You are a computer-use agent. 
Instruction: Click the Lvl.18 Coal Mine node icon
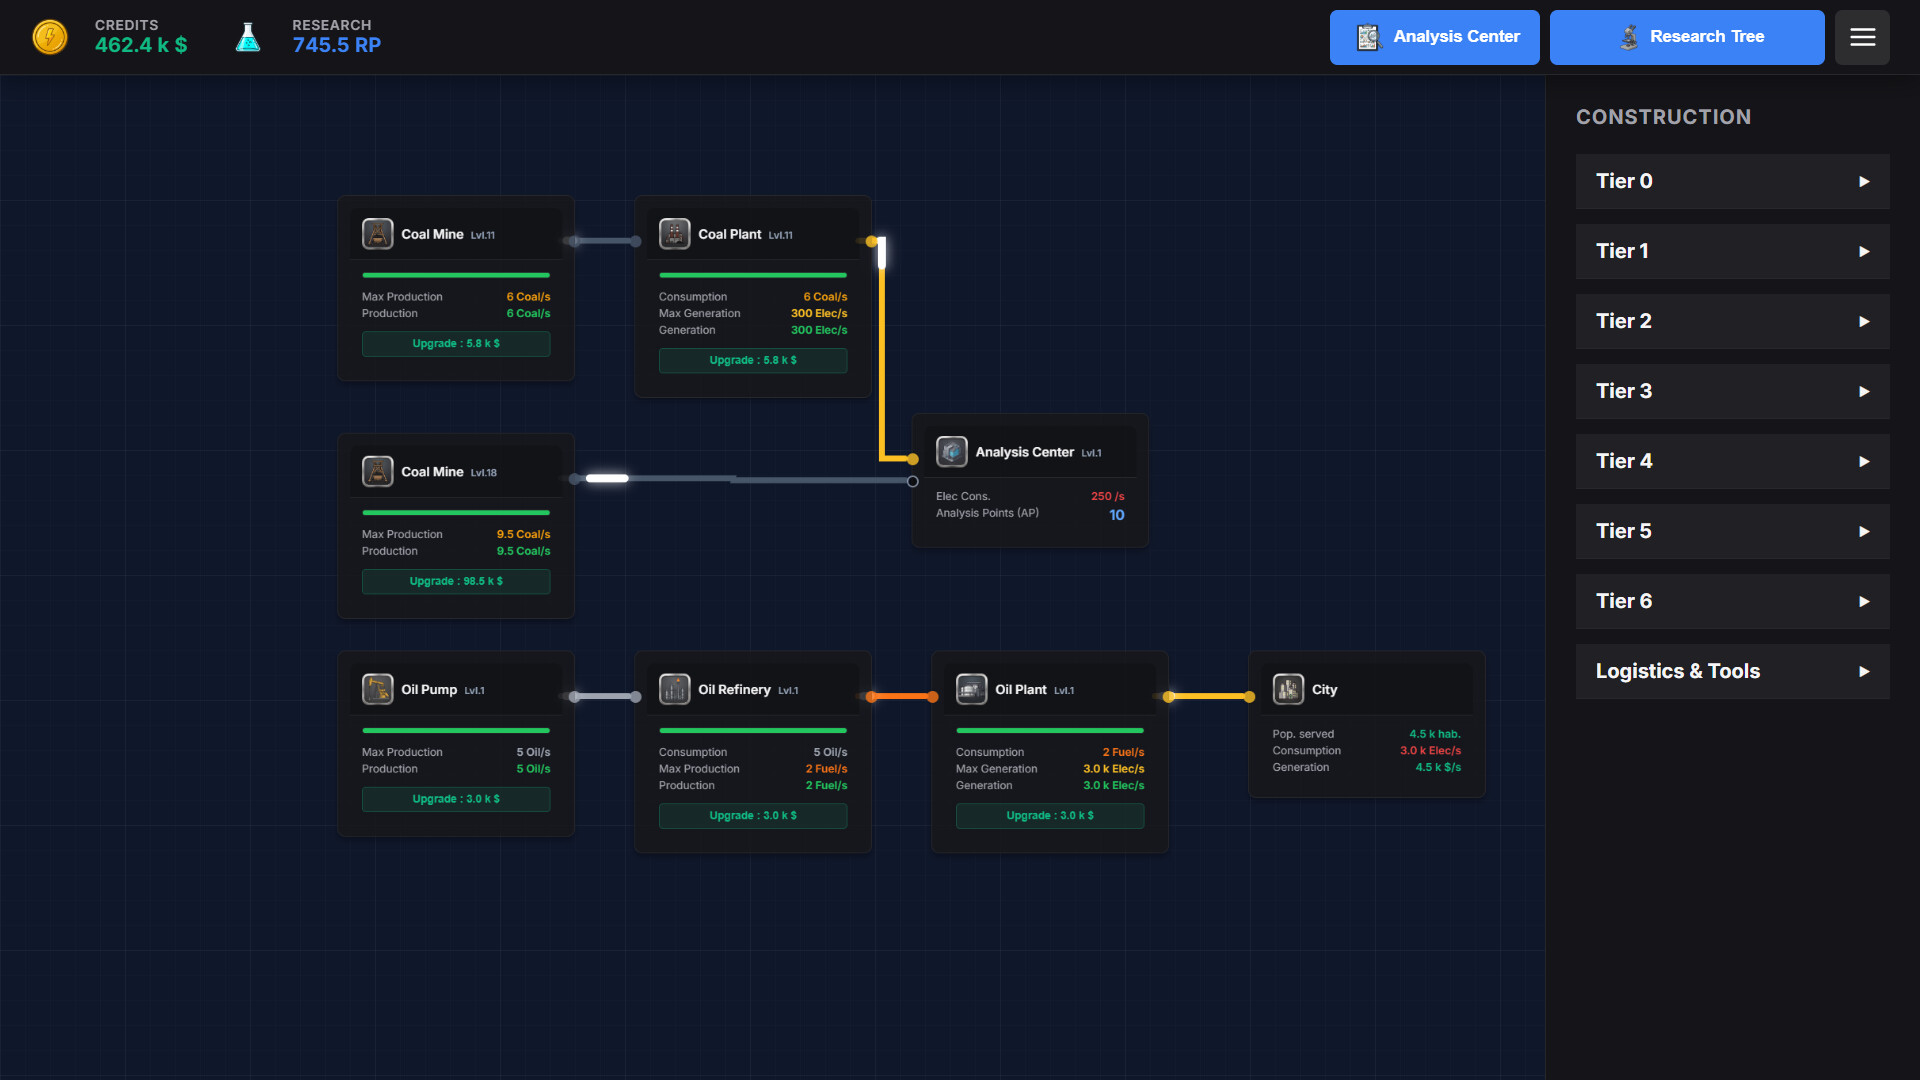coord(377,472)
